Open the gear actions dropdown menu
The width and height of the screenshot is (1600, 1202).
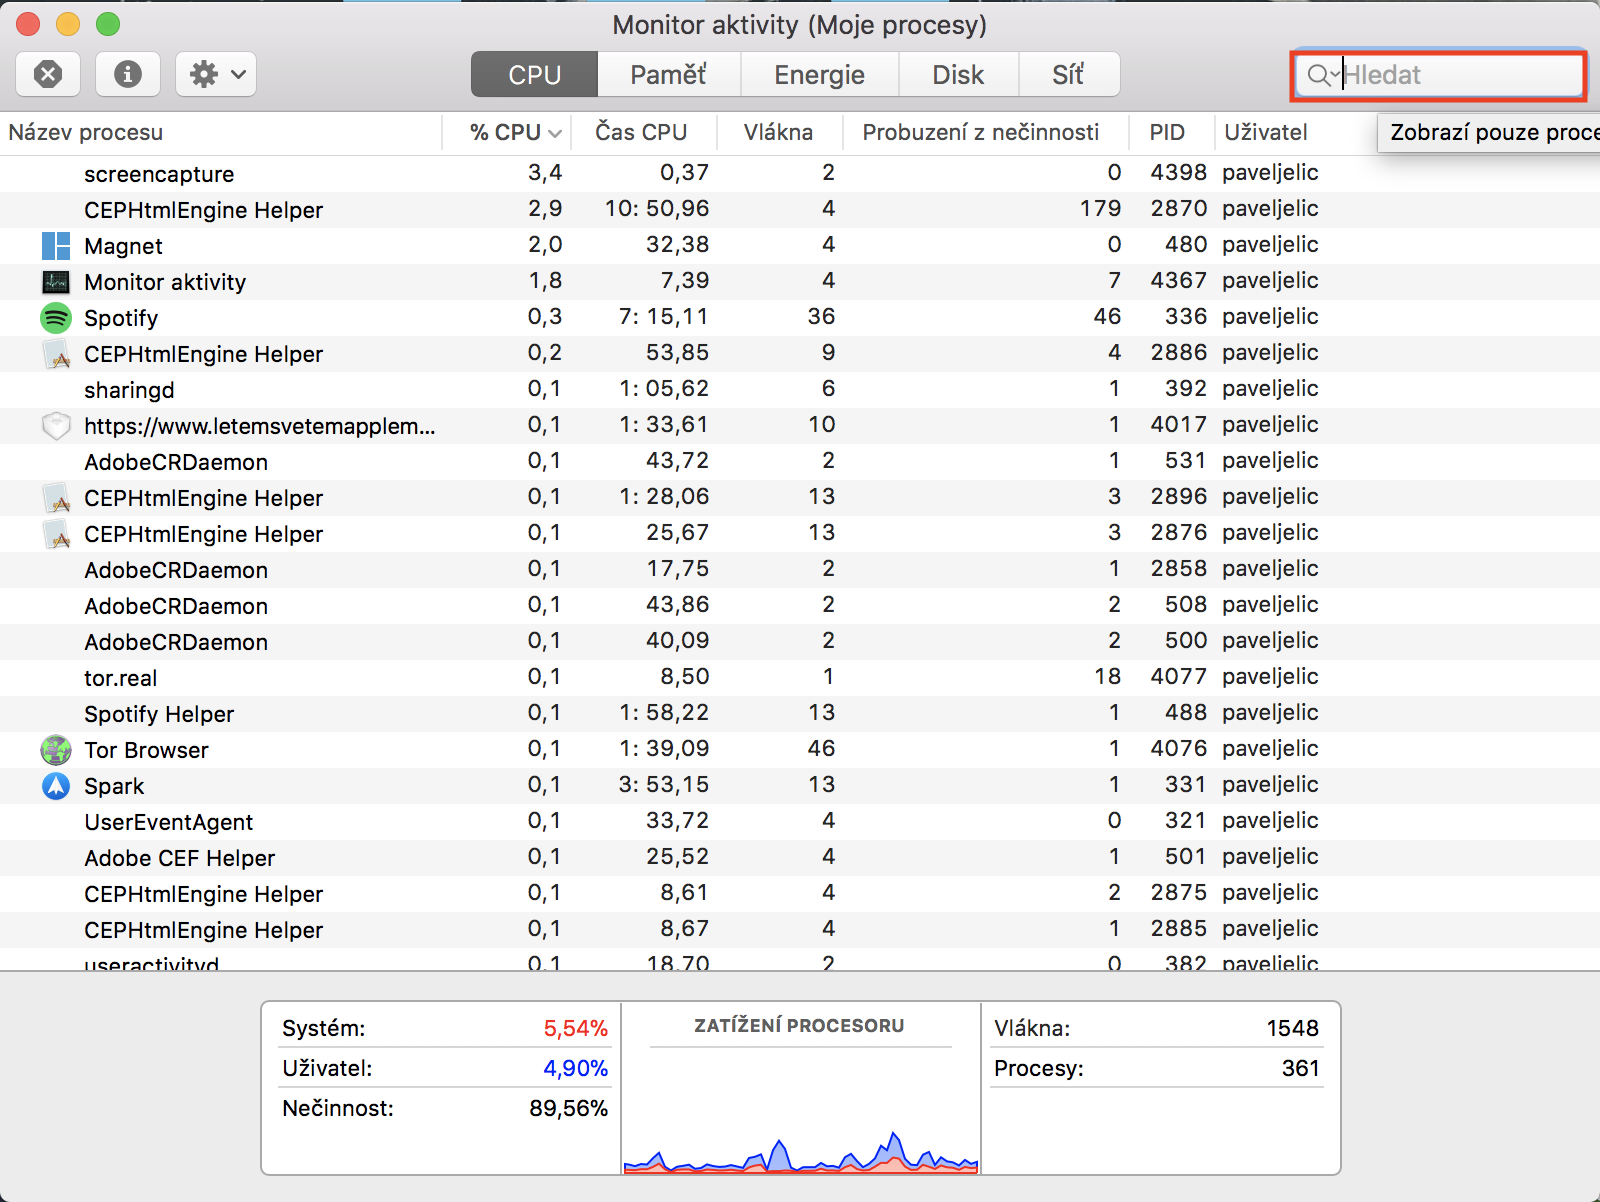(x=216, y=74)
